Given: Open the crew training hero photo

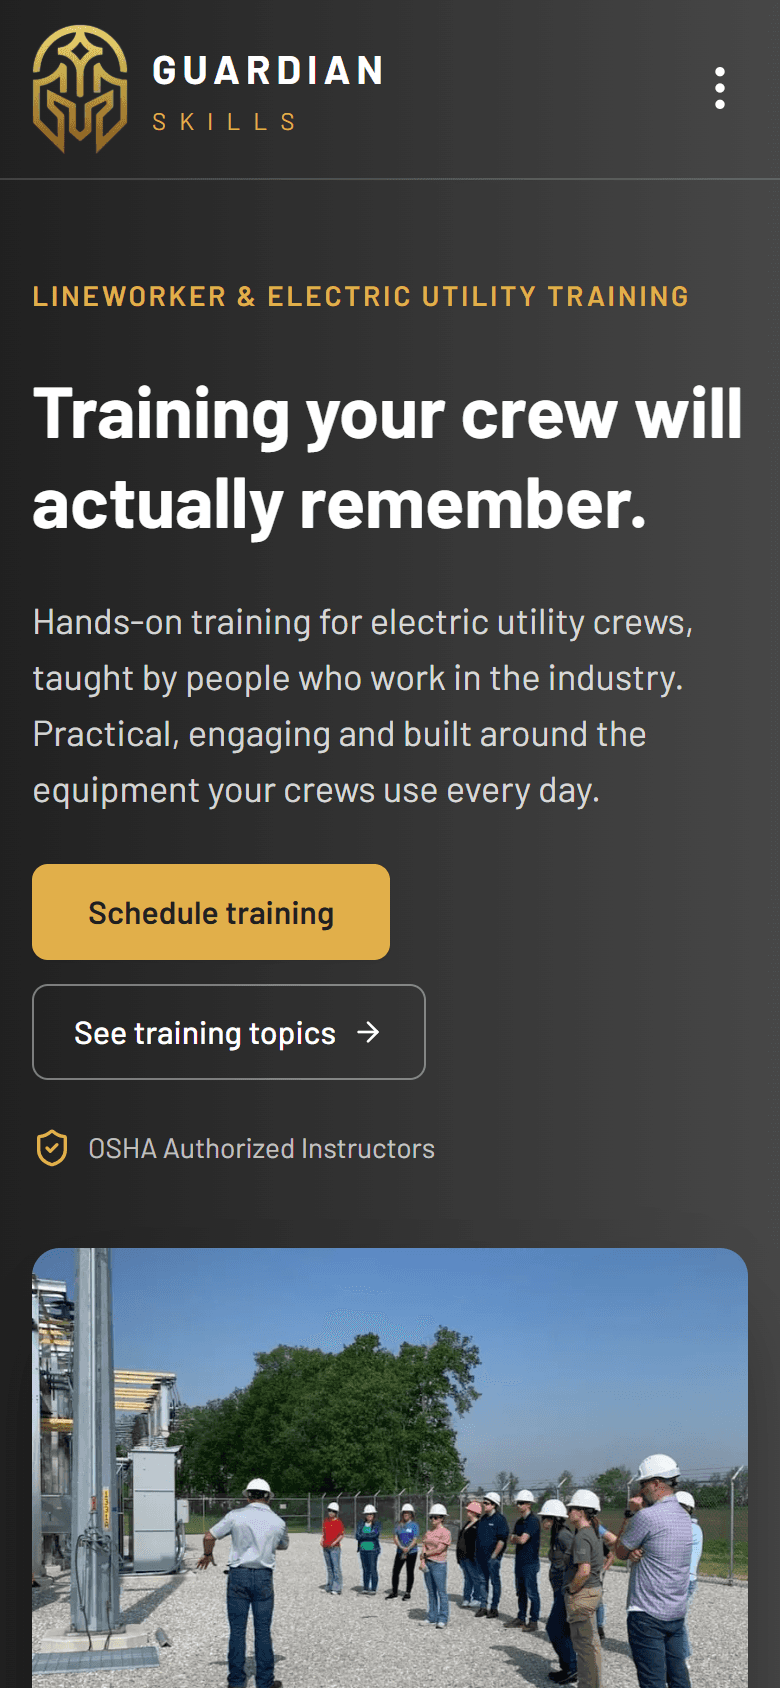Looking at the screenshot, I should coord(390,1468).
